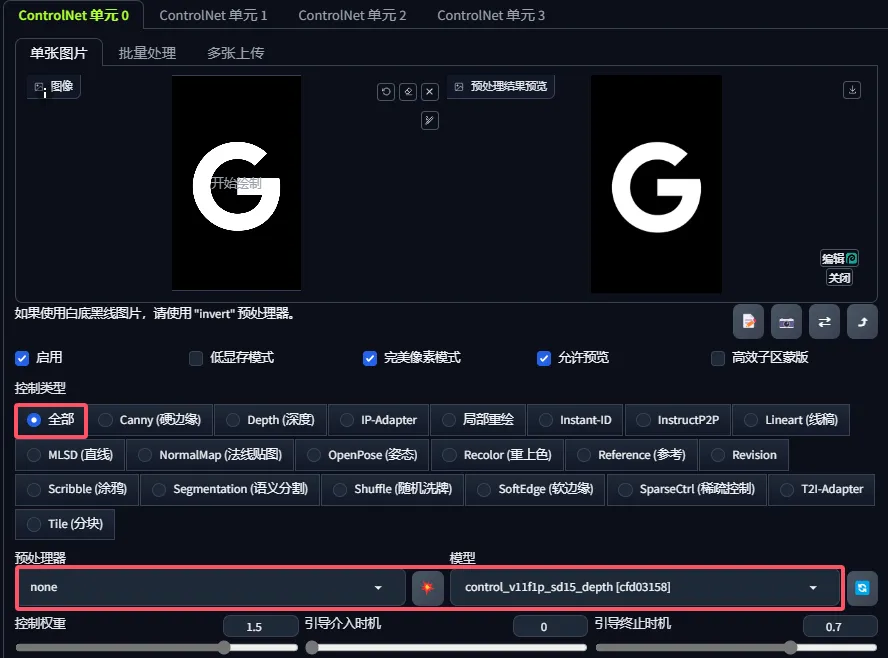The image size is (888, 658).
Task: Switch to ControlNet 单元 2 tab
Action: [352, 15]
